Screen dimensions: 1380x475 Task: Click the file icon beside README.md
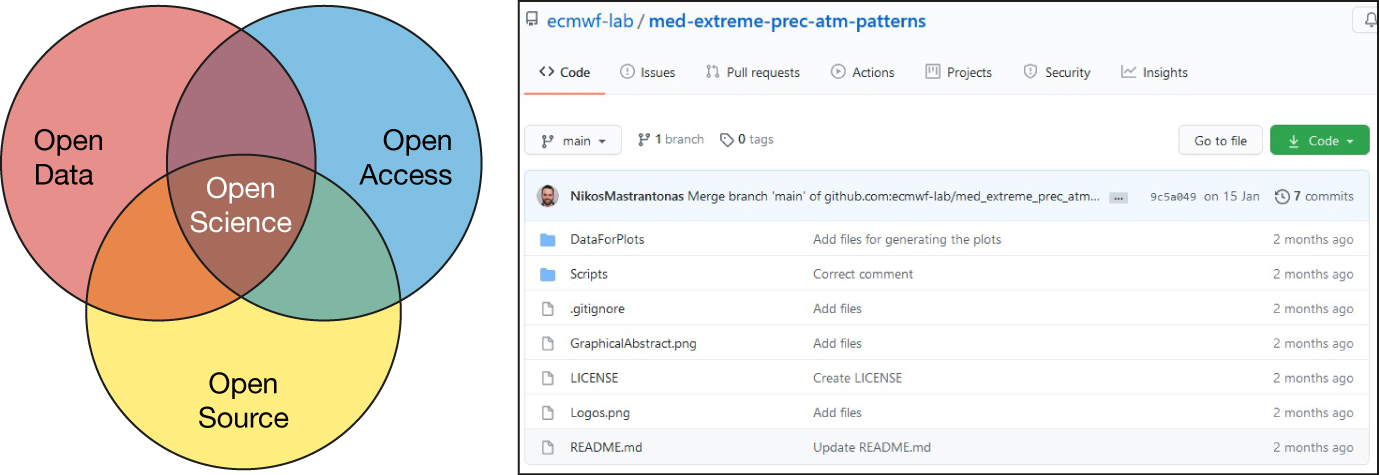[547, 447]
